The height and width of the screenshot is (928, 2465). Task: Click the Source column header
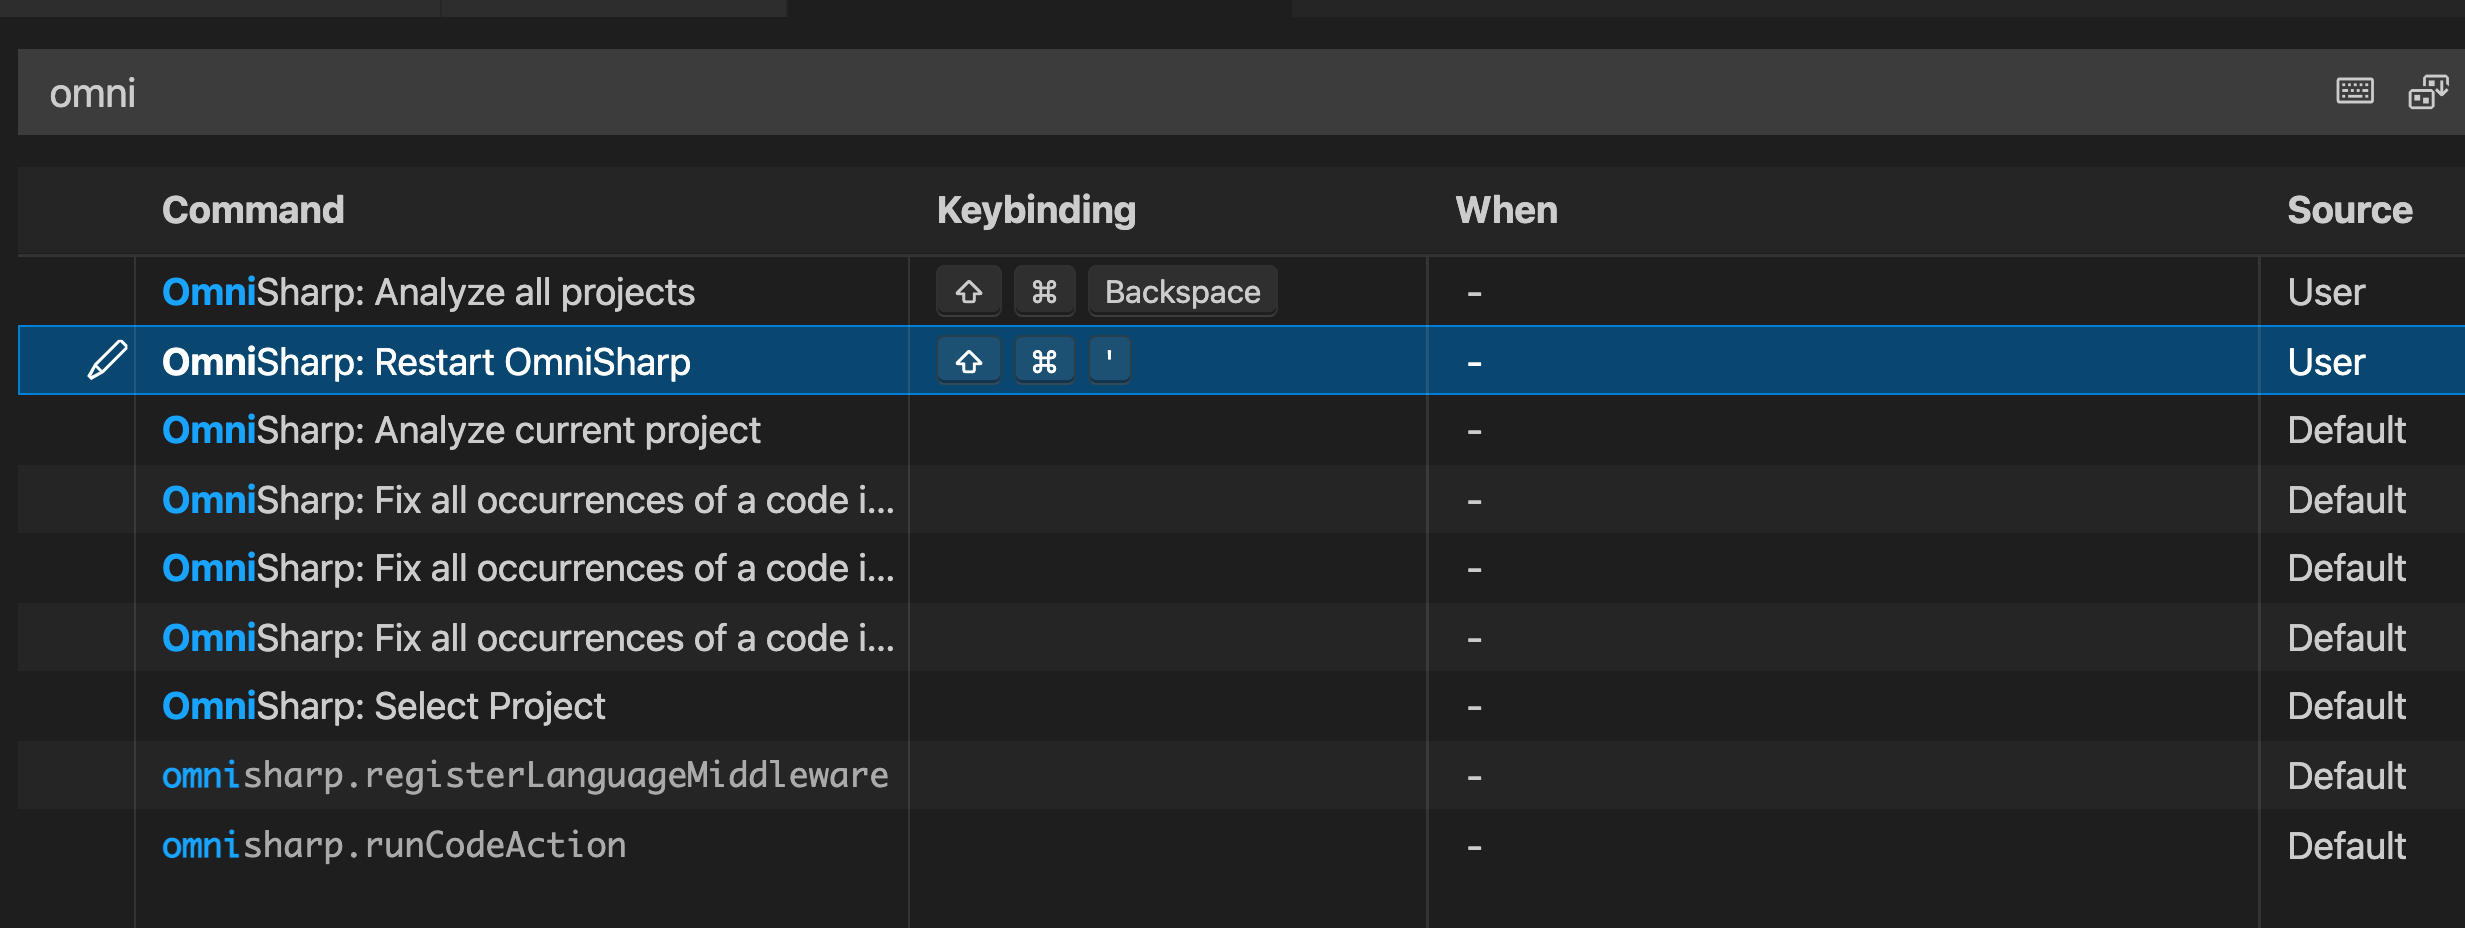[2350, 210]
